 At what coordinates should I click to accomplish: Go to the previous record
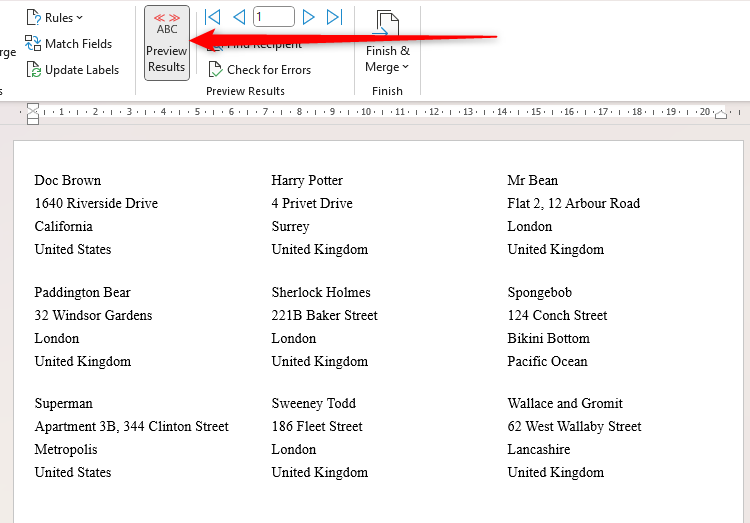(x=239, y=17)
